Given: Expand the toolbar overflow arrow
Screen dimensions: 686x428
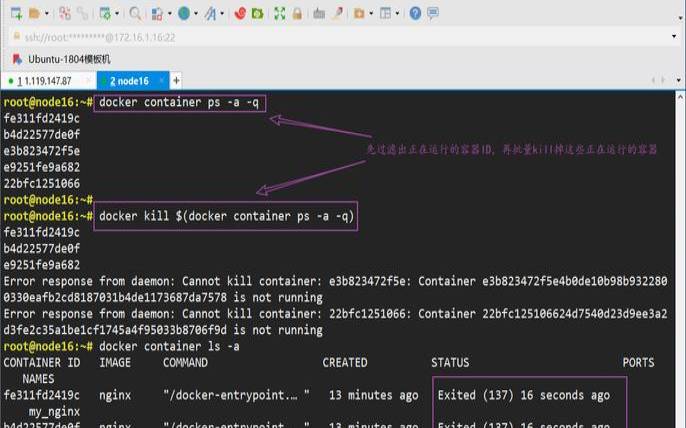Looking at the screenshot, I should (x=680, y=18).
